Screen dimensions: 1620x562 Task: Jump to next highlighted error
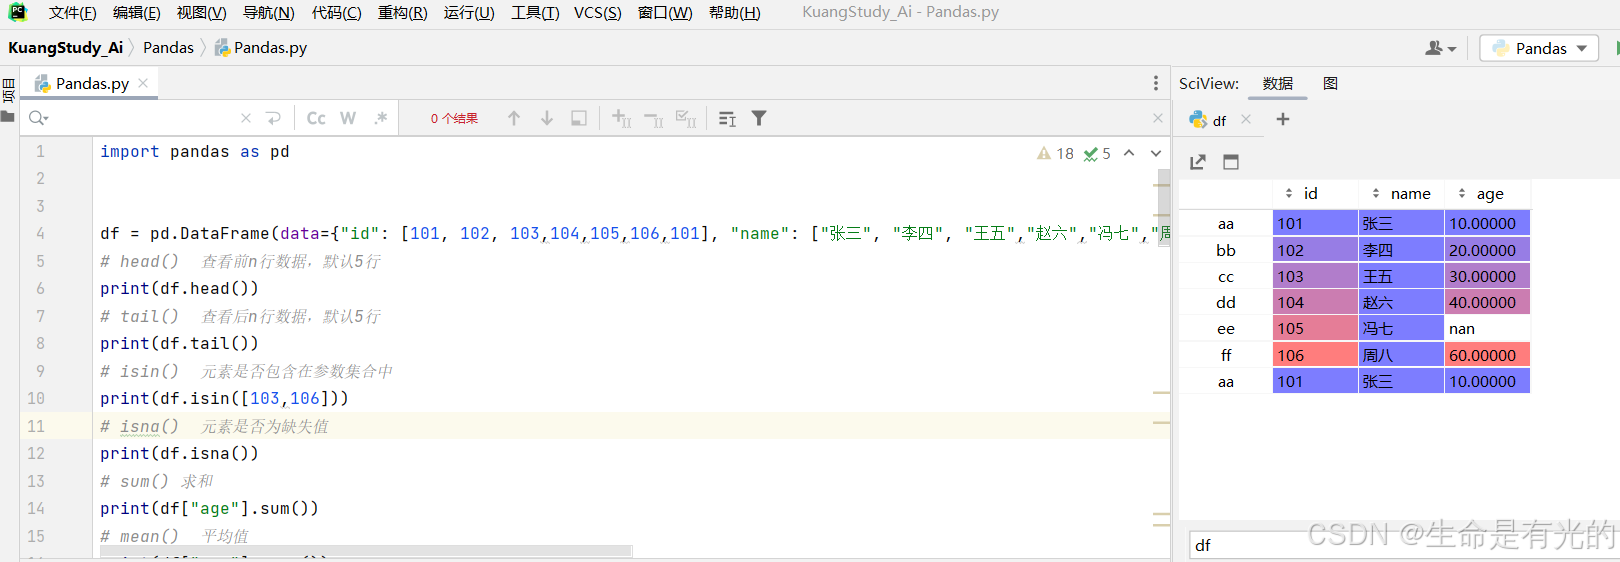[1156, 153]
